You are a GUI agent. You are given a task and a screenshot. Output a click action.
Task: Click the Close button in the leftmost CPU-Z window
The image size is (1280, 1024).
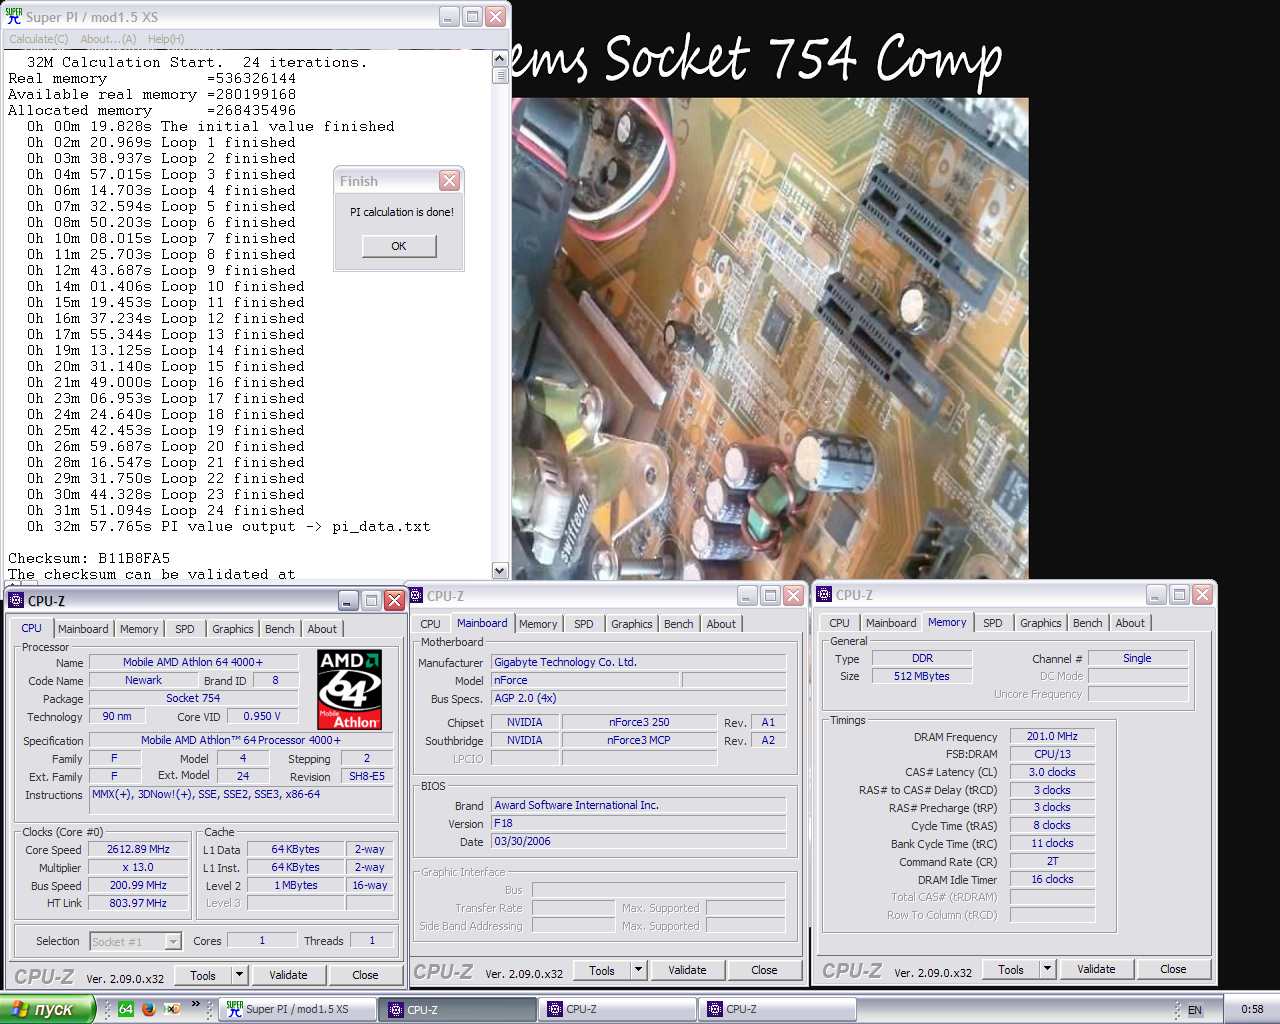click(x=365, y=975)
